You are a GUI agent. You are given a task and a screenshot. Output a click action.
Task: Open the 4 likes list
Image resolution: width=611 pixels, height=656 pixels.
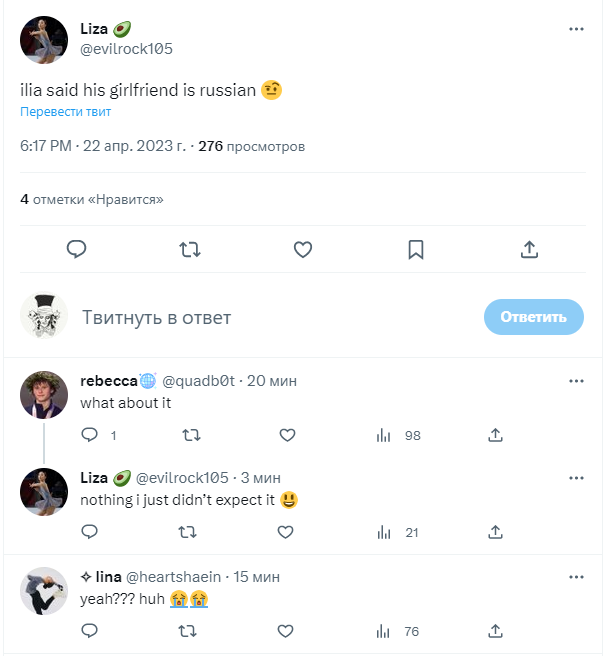point(92,199)
